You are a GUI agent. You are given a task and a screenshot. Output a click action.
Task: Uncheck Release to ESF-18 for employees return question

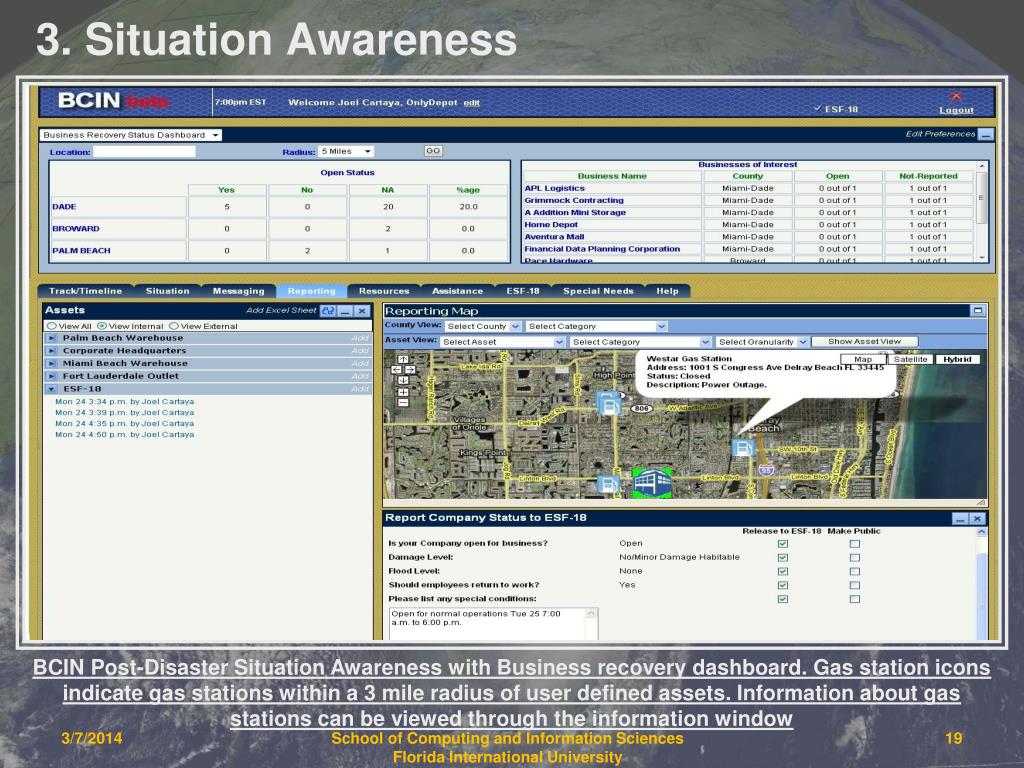tap(783, 585)
